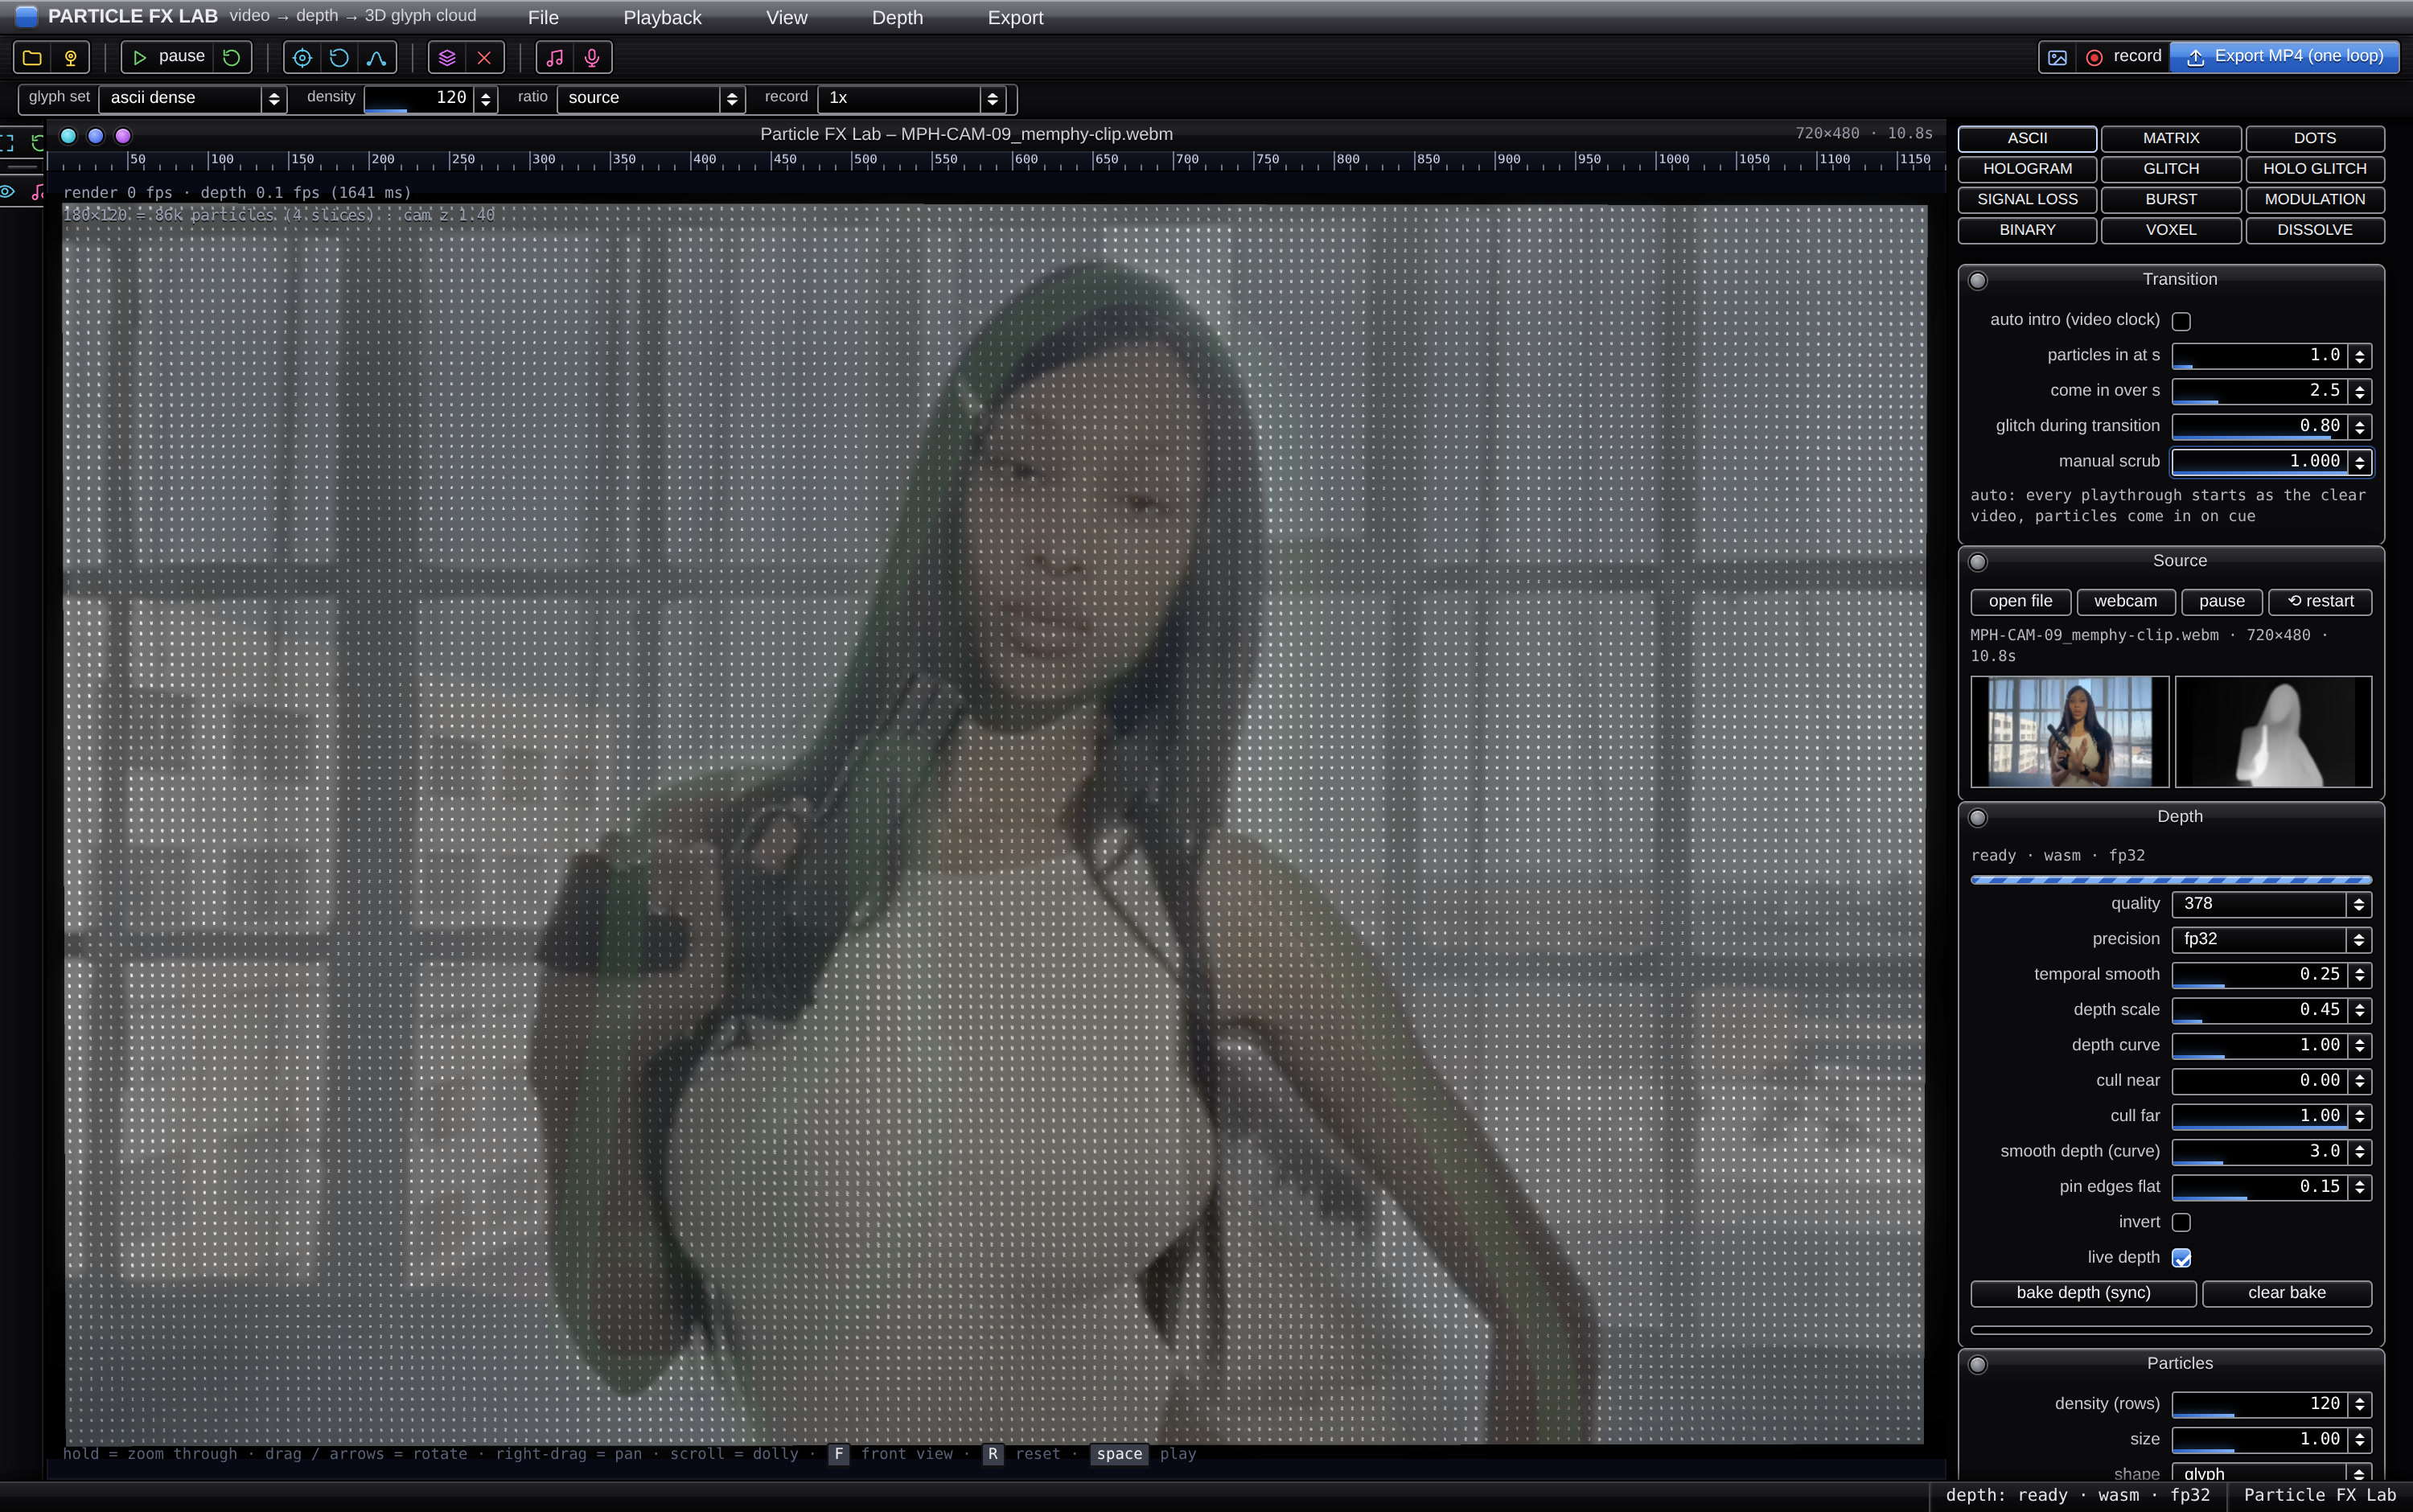
Task: Toggle the Depth panel round button
Action: click(1978, 818)
